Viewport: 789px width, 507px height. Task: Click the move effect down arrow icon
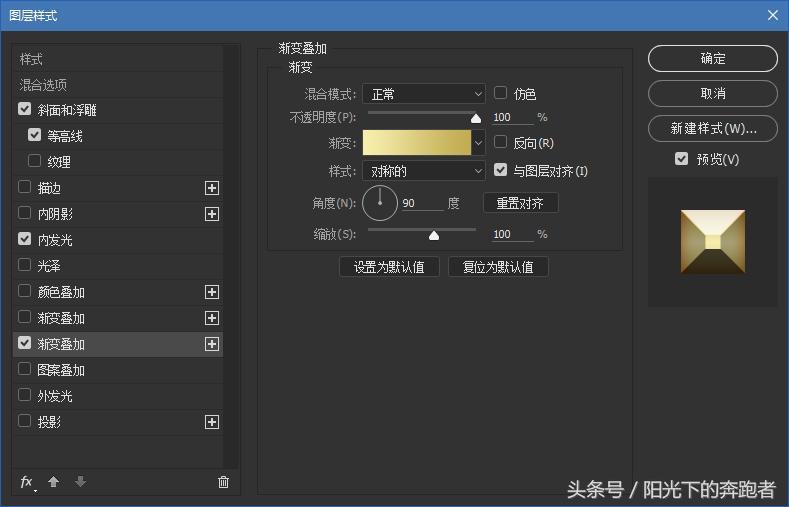click(x=81, y=482)
